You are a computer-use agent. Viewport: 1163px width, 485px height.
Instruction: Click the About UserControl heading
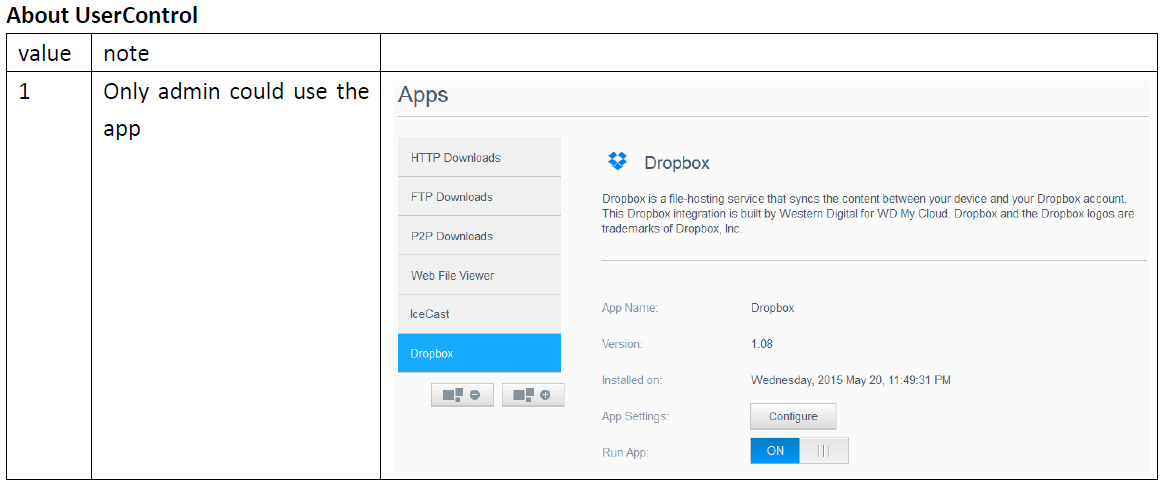[x=102, y=16]
